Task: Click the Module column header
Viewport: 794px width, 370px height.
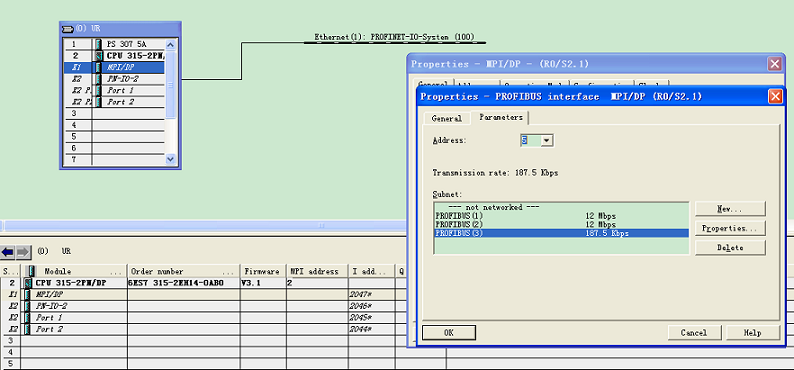Action: (73, 271)
